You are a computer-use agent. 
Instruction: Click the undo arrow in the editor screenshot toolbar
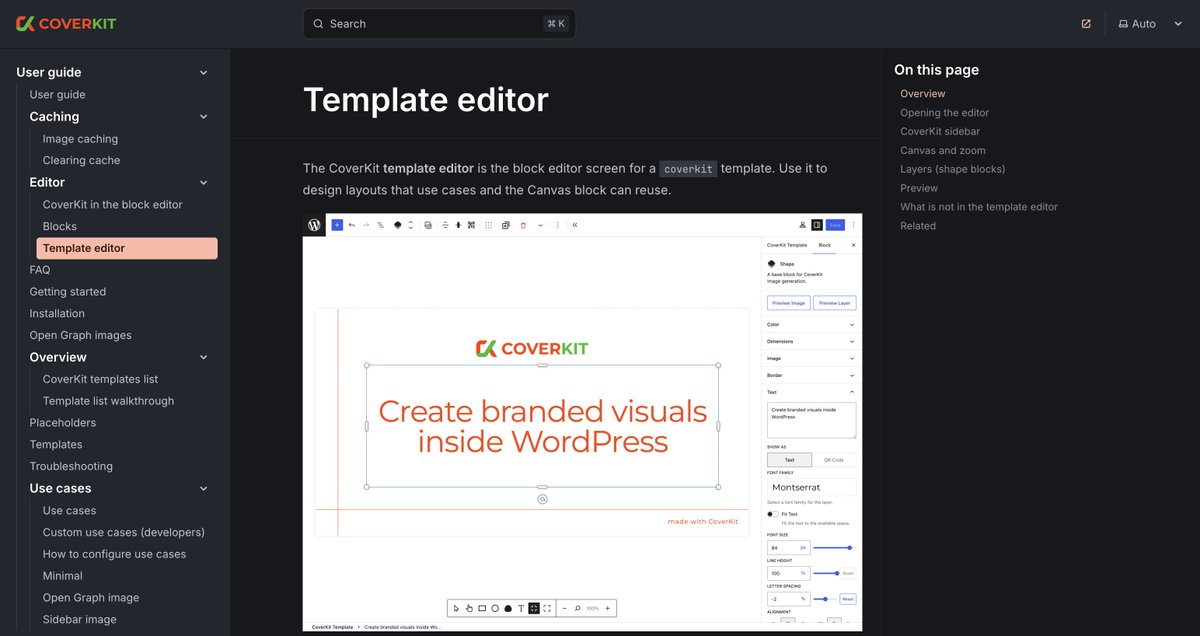pyautogui.click(x=351, y=225)
